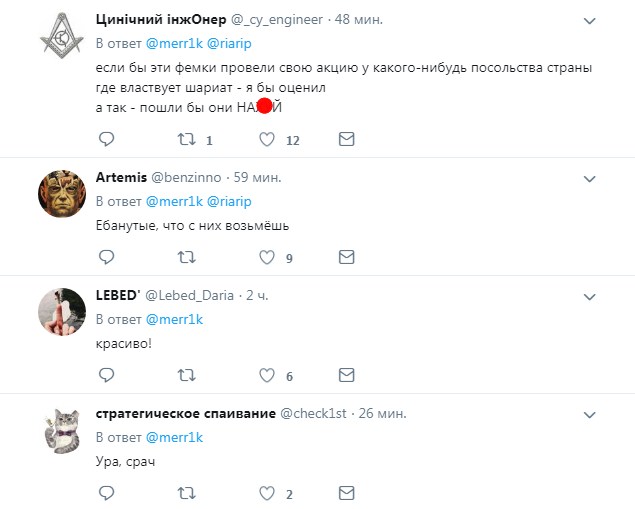Open dropdown arrow on LEBED' tweet
Viewport: 635px width, 509px height.
click(591, 295)
